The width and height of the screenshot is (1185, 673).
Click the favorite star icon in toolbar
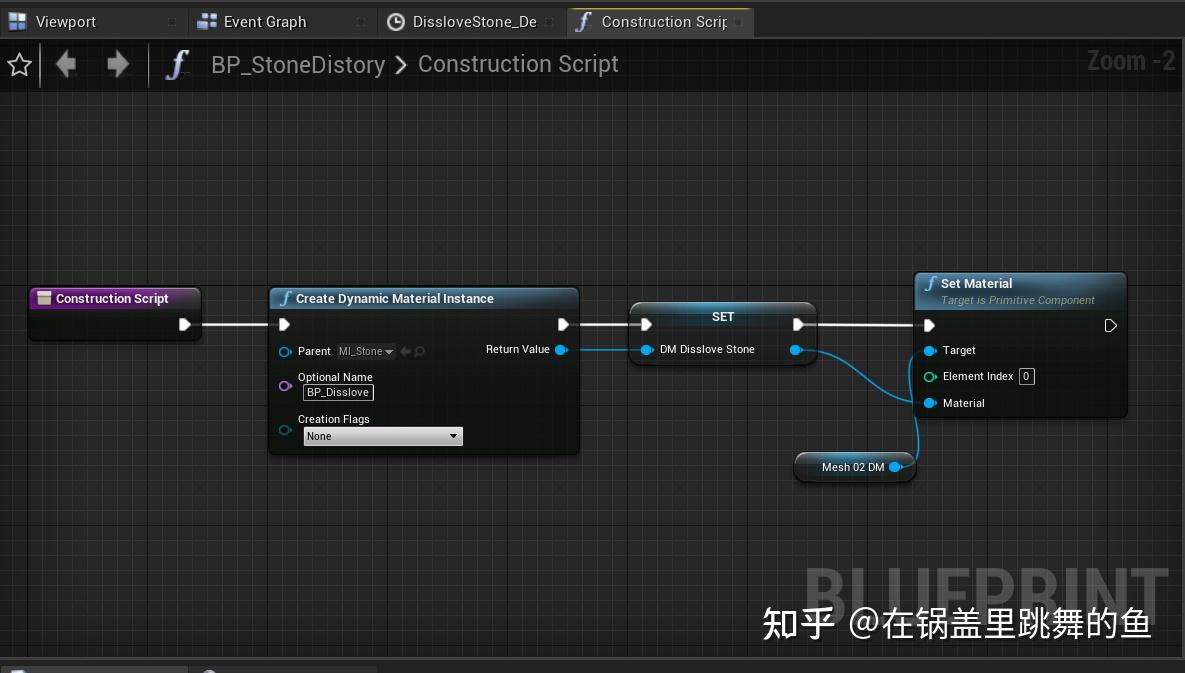pos(19,64)
